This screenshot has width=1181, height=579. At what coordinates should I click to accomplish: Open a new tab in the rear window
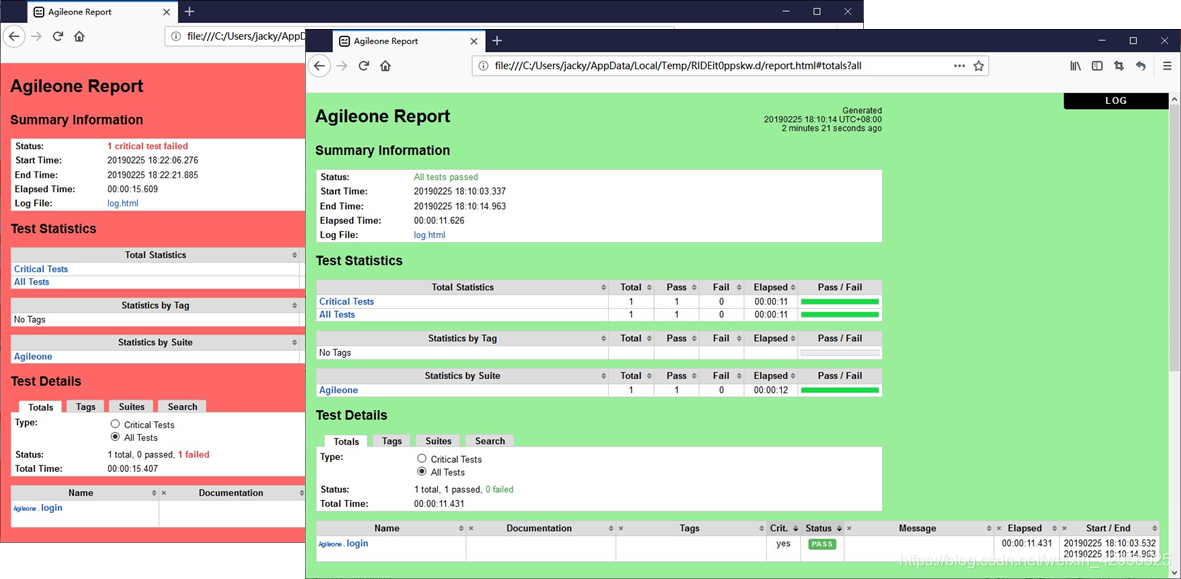[190, 11]
